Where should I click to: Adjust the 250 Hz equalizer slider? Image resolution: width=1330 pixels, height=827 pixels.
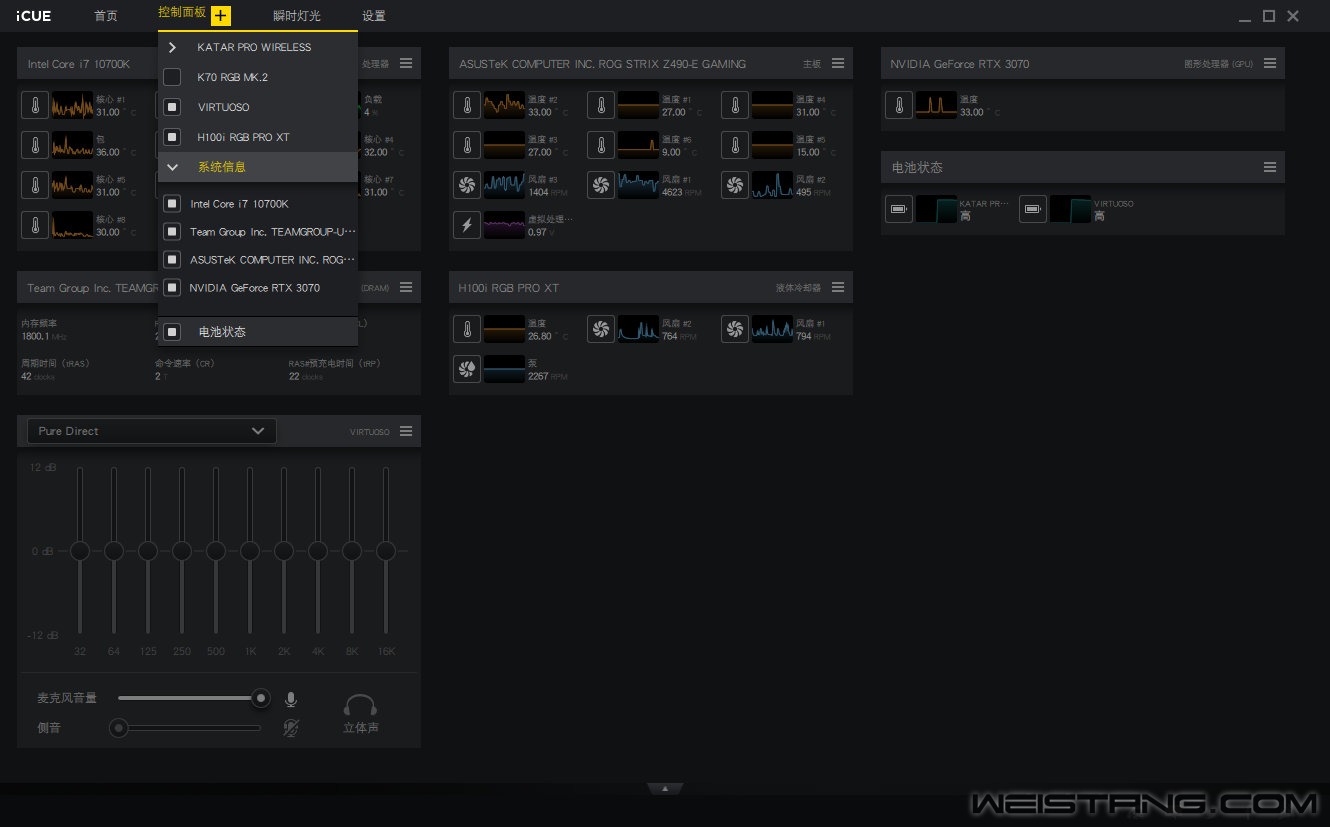(x=182, y=551)
